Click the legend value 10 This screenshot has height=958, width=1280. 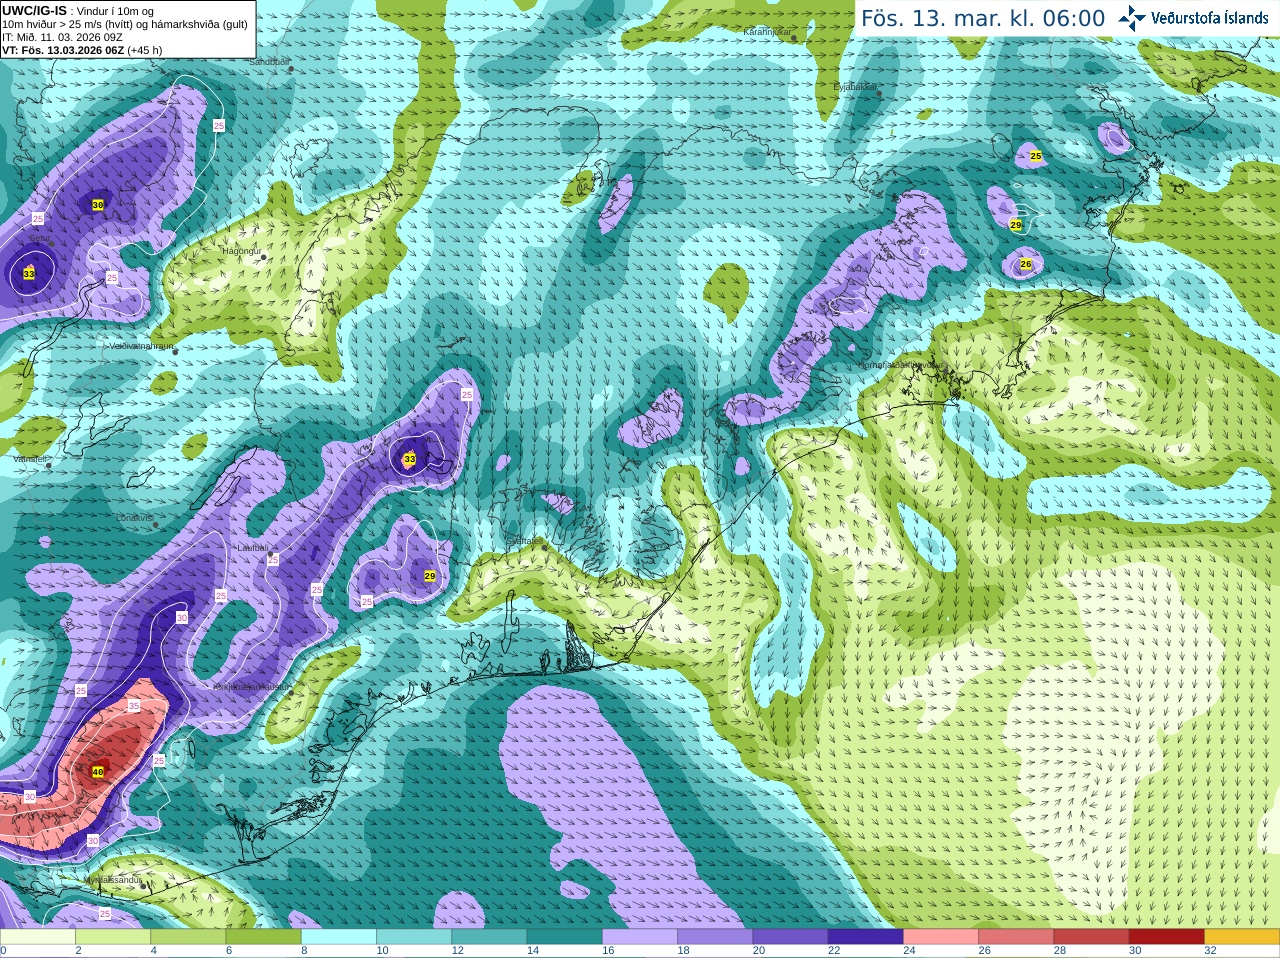tap(382, 951)
